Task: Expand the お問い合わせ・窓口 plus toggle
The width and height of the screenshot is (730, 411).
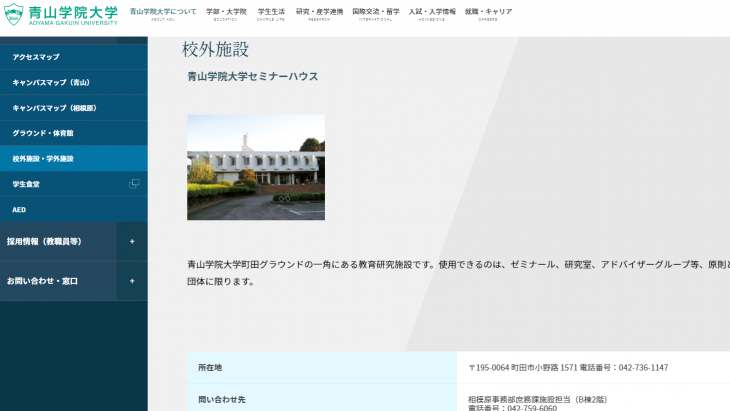Action: (x=132, y=281)
